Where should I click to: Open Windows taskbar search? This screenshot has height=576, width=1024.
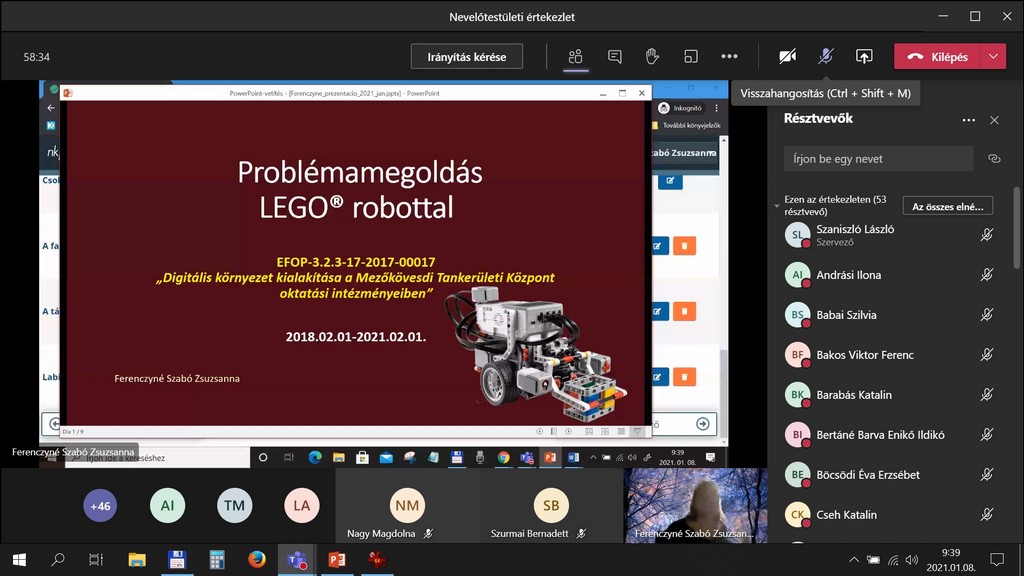[58, 560]
